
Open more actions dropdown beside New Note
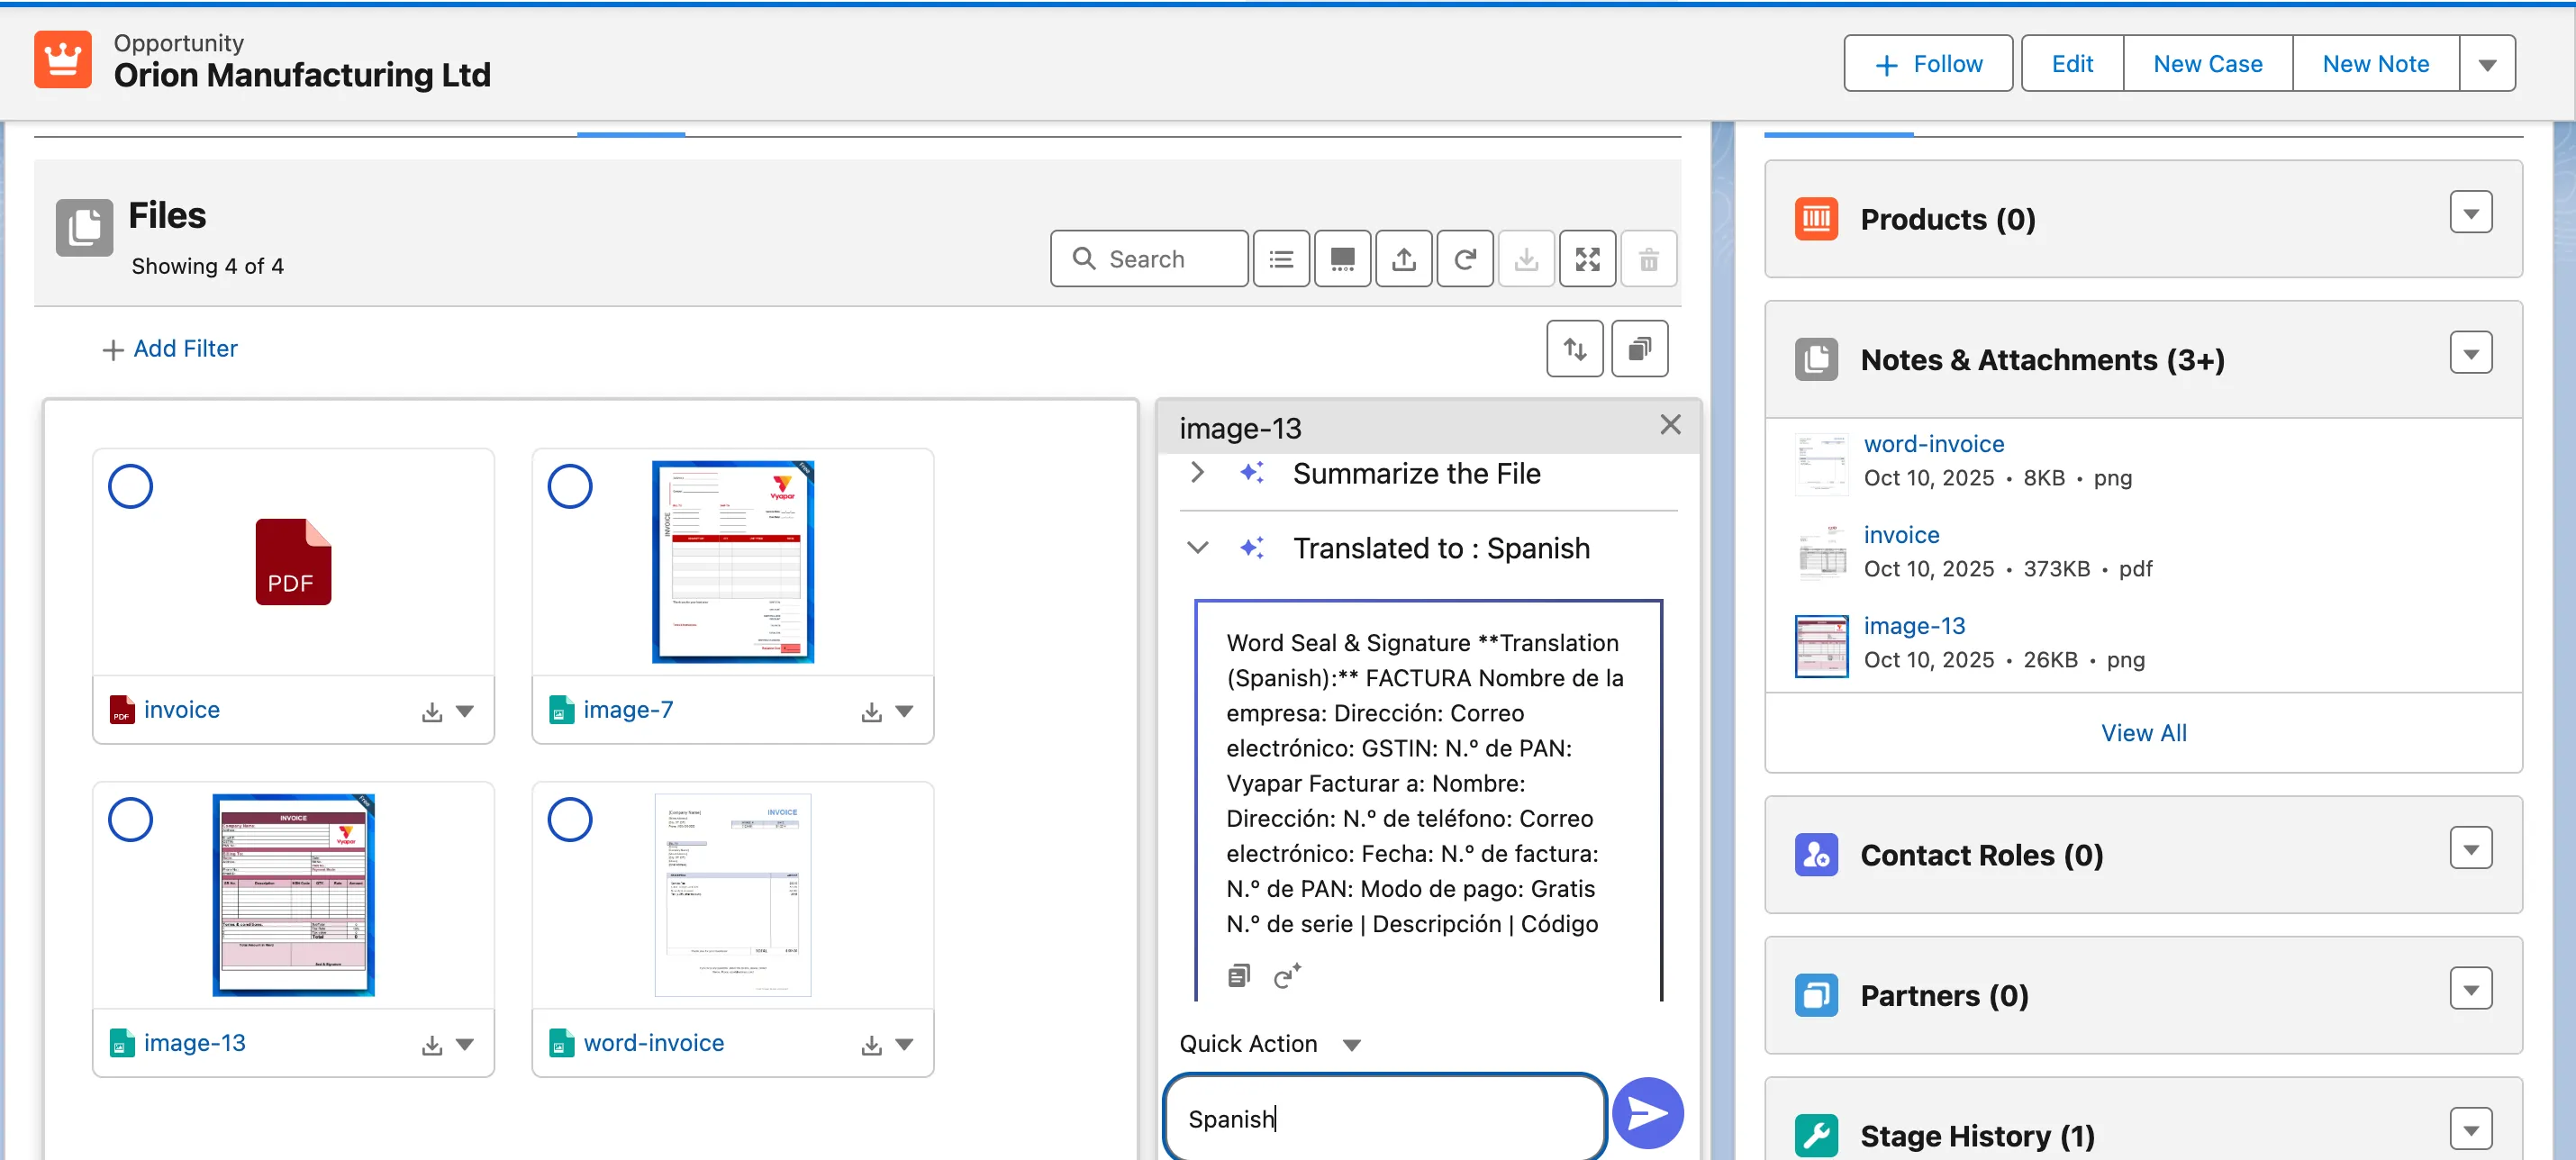[2487, 64]
